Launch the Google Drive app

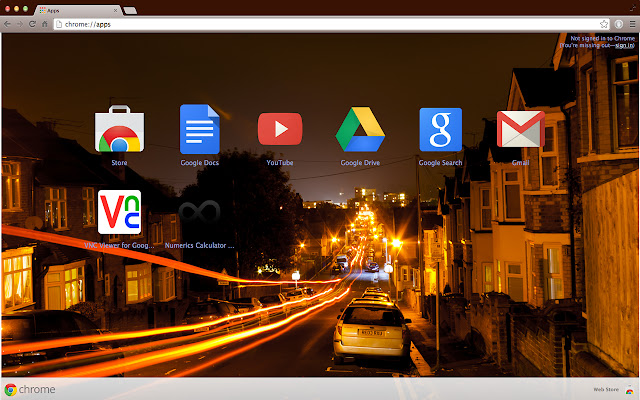[360, 129]
